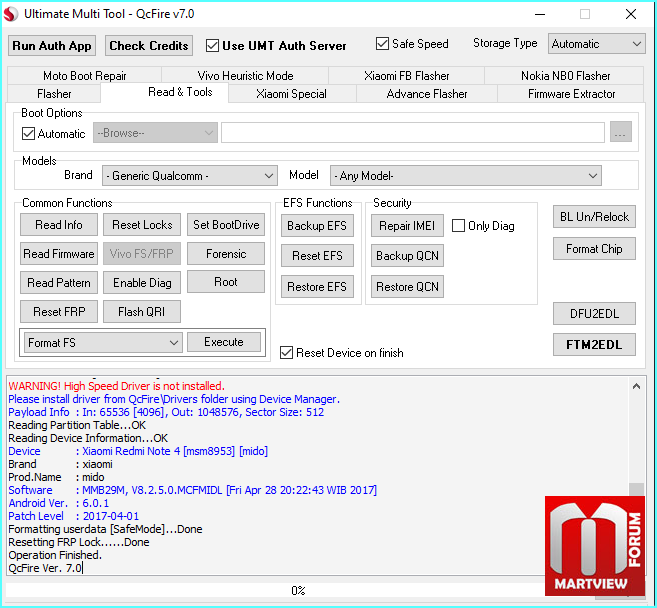Minimize the QcFire window

tap(540, 14)
